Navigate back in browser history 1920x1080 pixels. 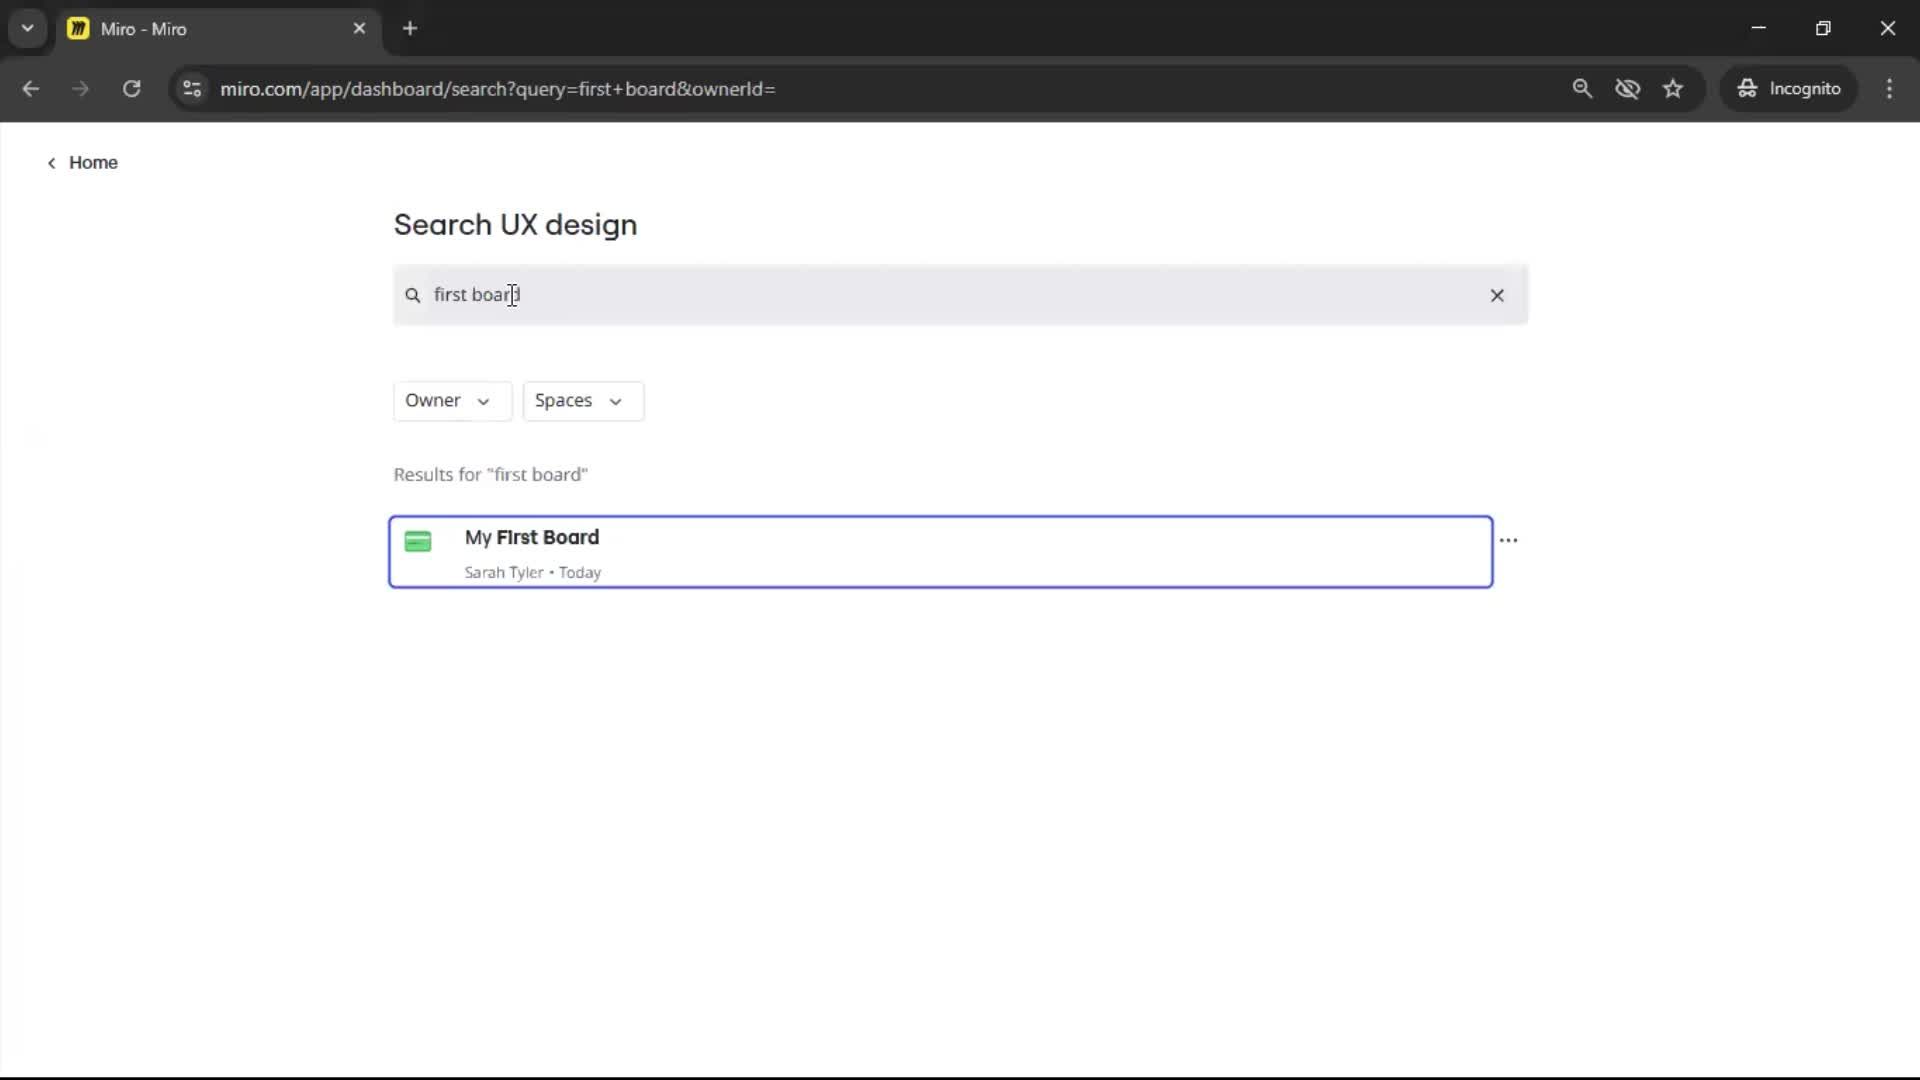[x=31, y=89]
